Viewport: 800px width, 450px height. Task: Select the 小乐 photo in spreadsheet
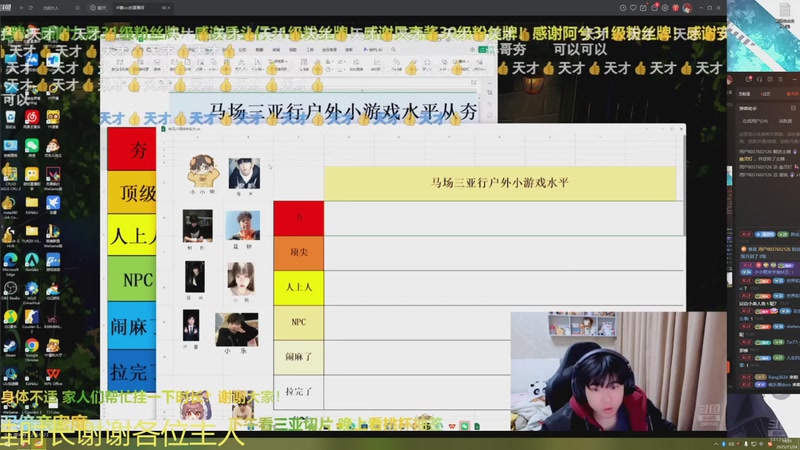(x=237, y=330)
